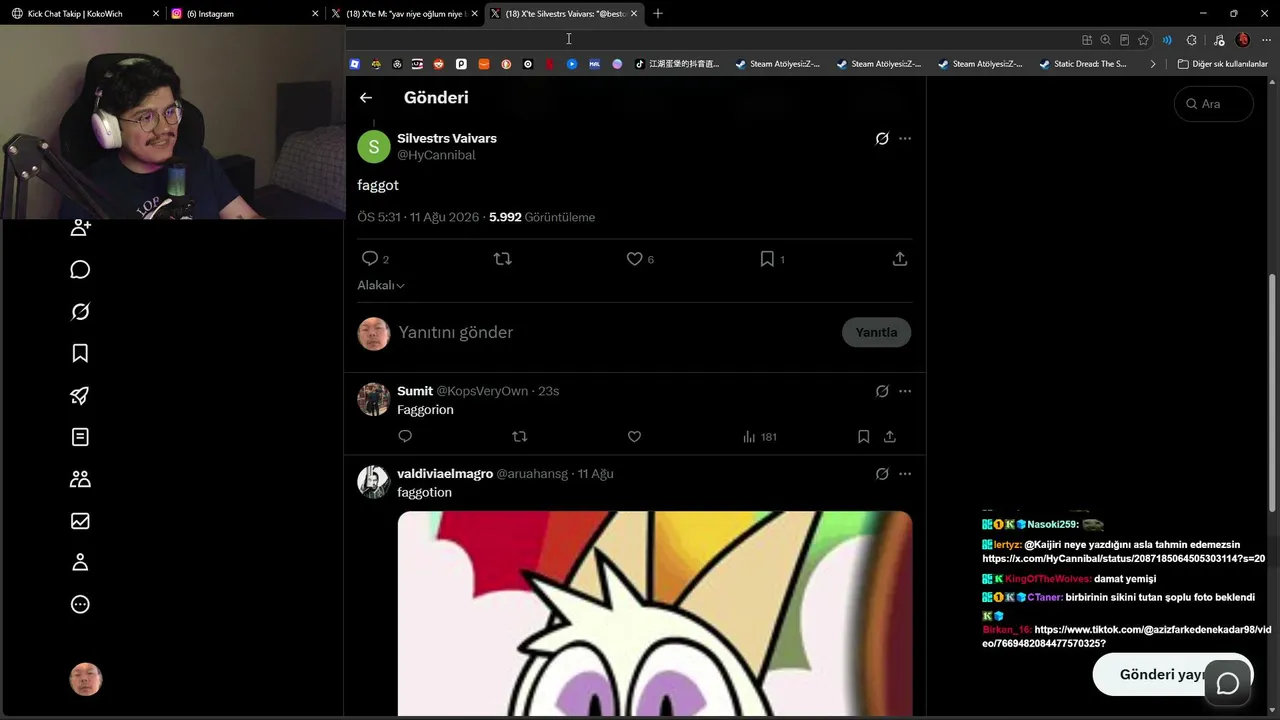Open the Follow requests sidebar icon

81,228
